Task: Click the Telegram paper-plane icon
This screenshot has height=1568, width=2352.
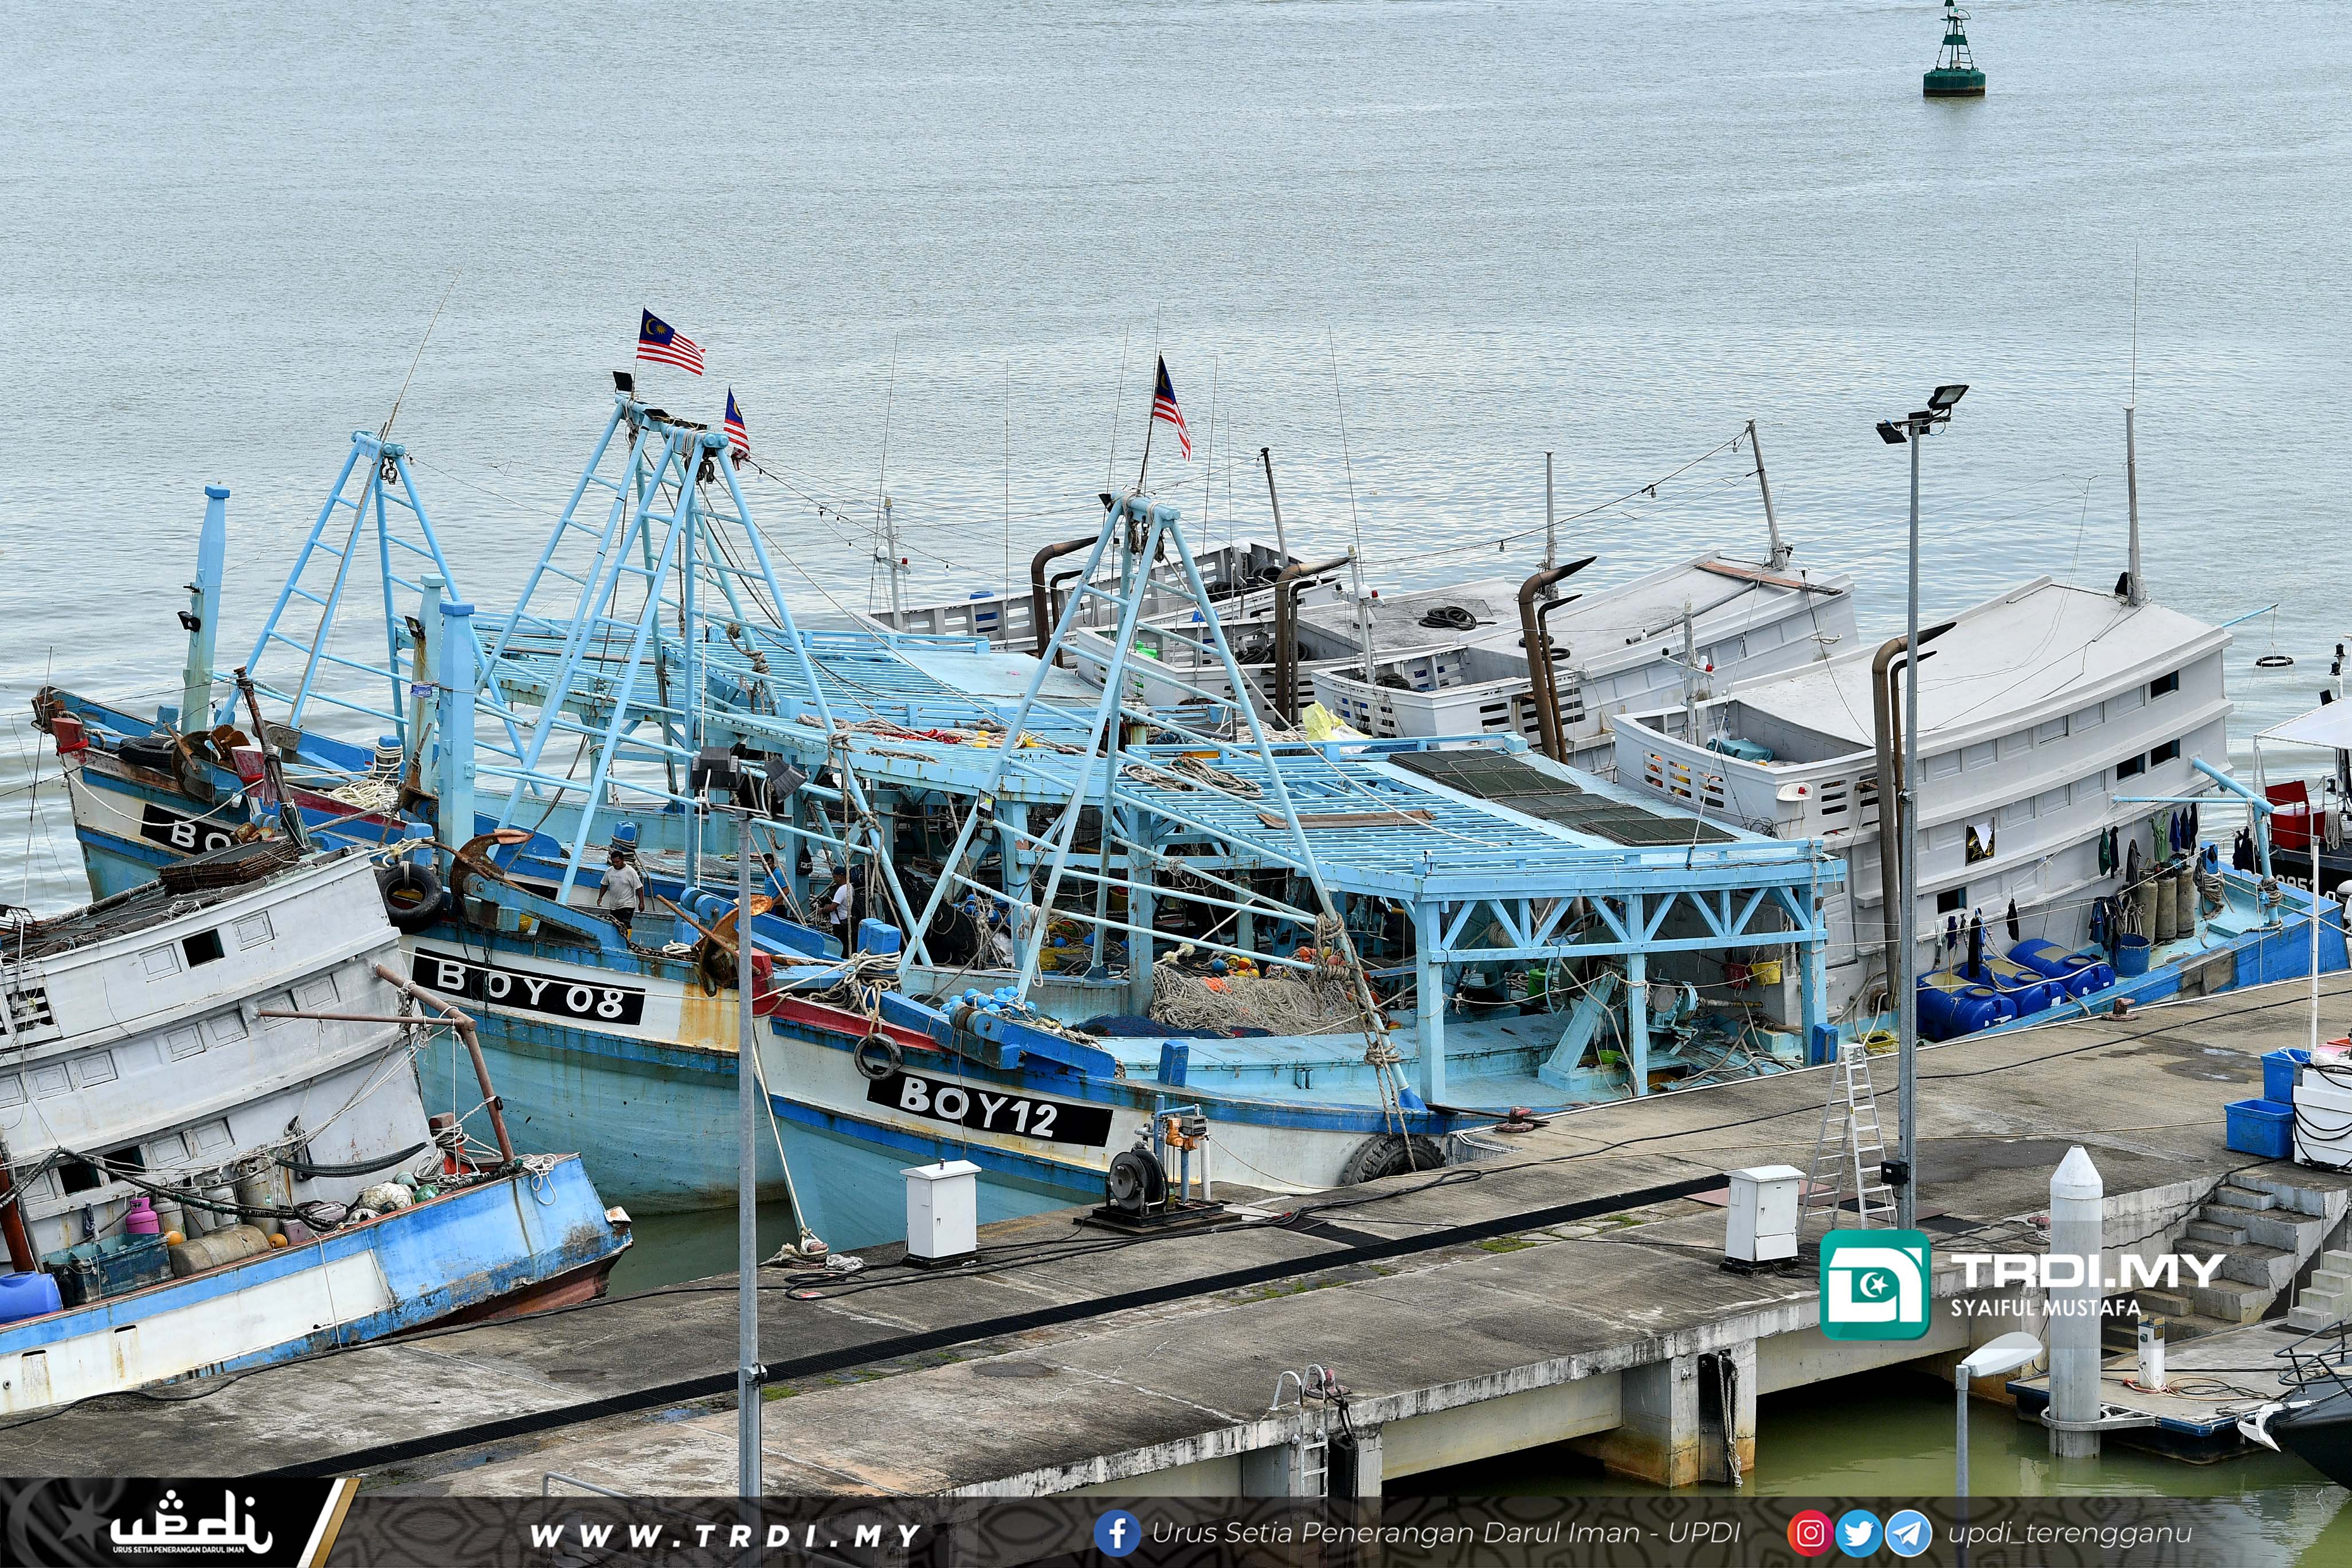Action: click(x=1908, y=1533)
